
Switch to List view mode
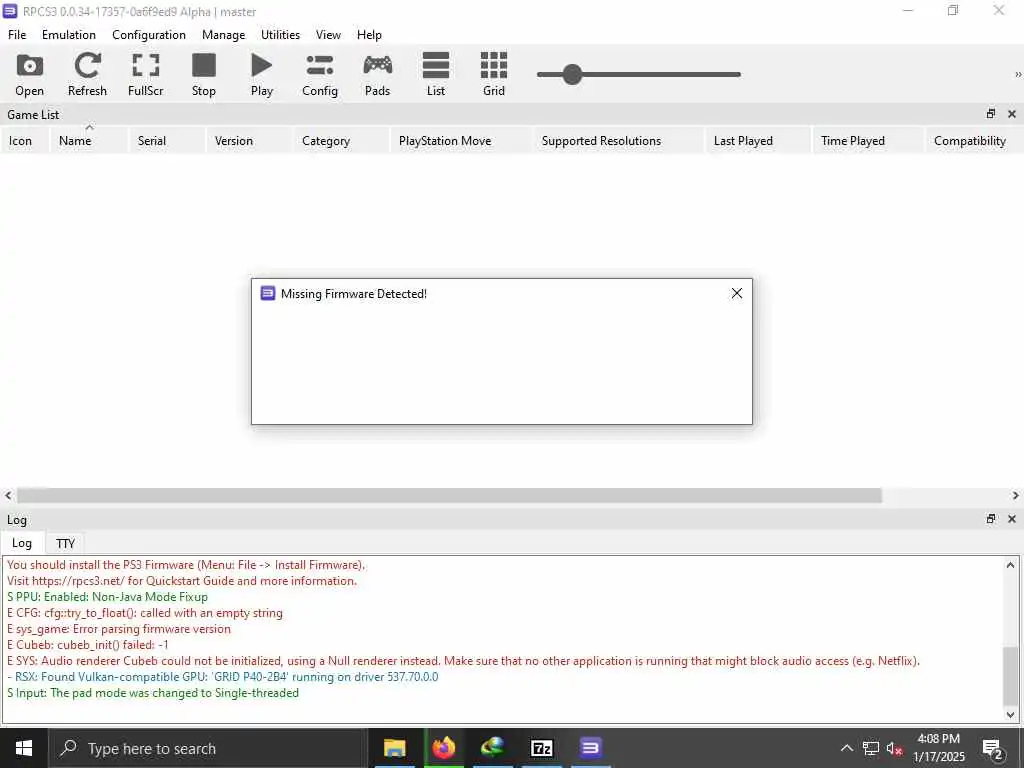coord(436,74)
